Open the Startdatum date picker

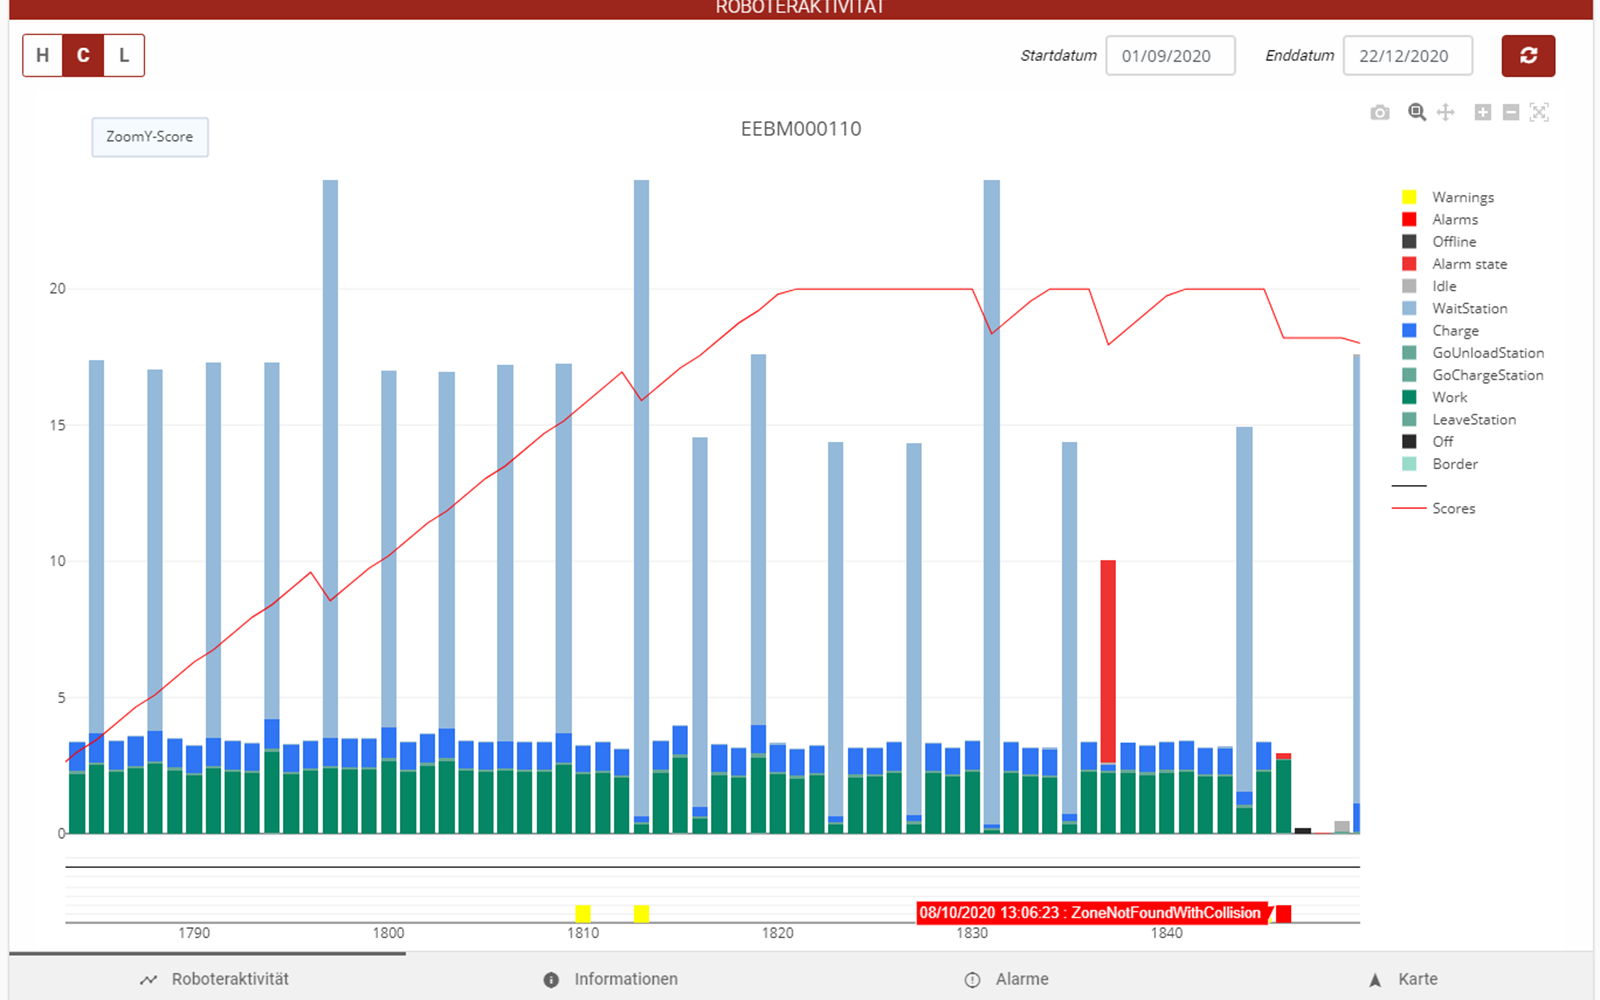tap(1170, 56)
